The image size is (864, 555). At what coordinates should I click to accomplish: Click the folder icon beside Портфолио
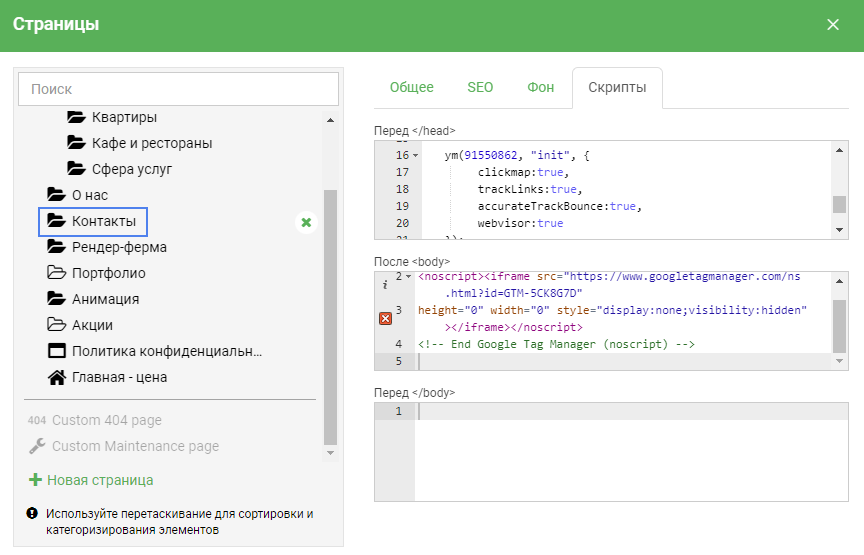pyautogui.click(x=56, y=273)
